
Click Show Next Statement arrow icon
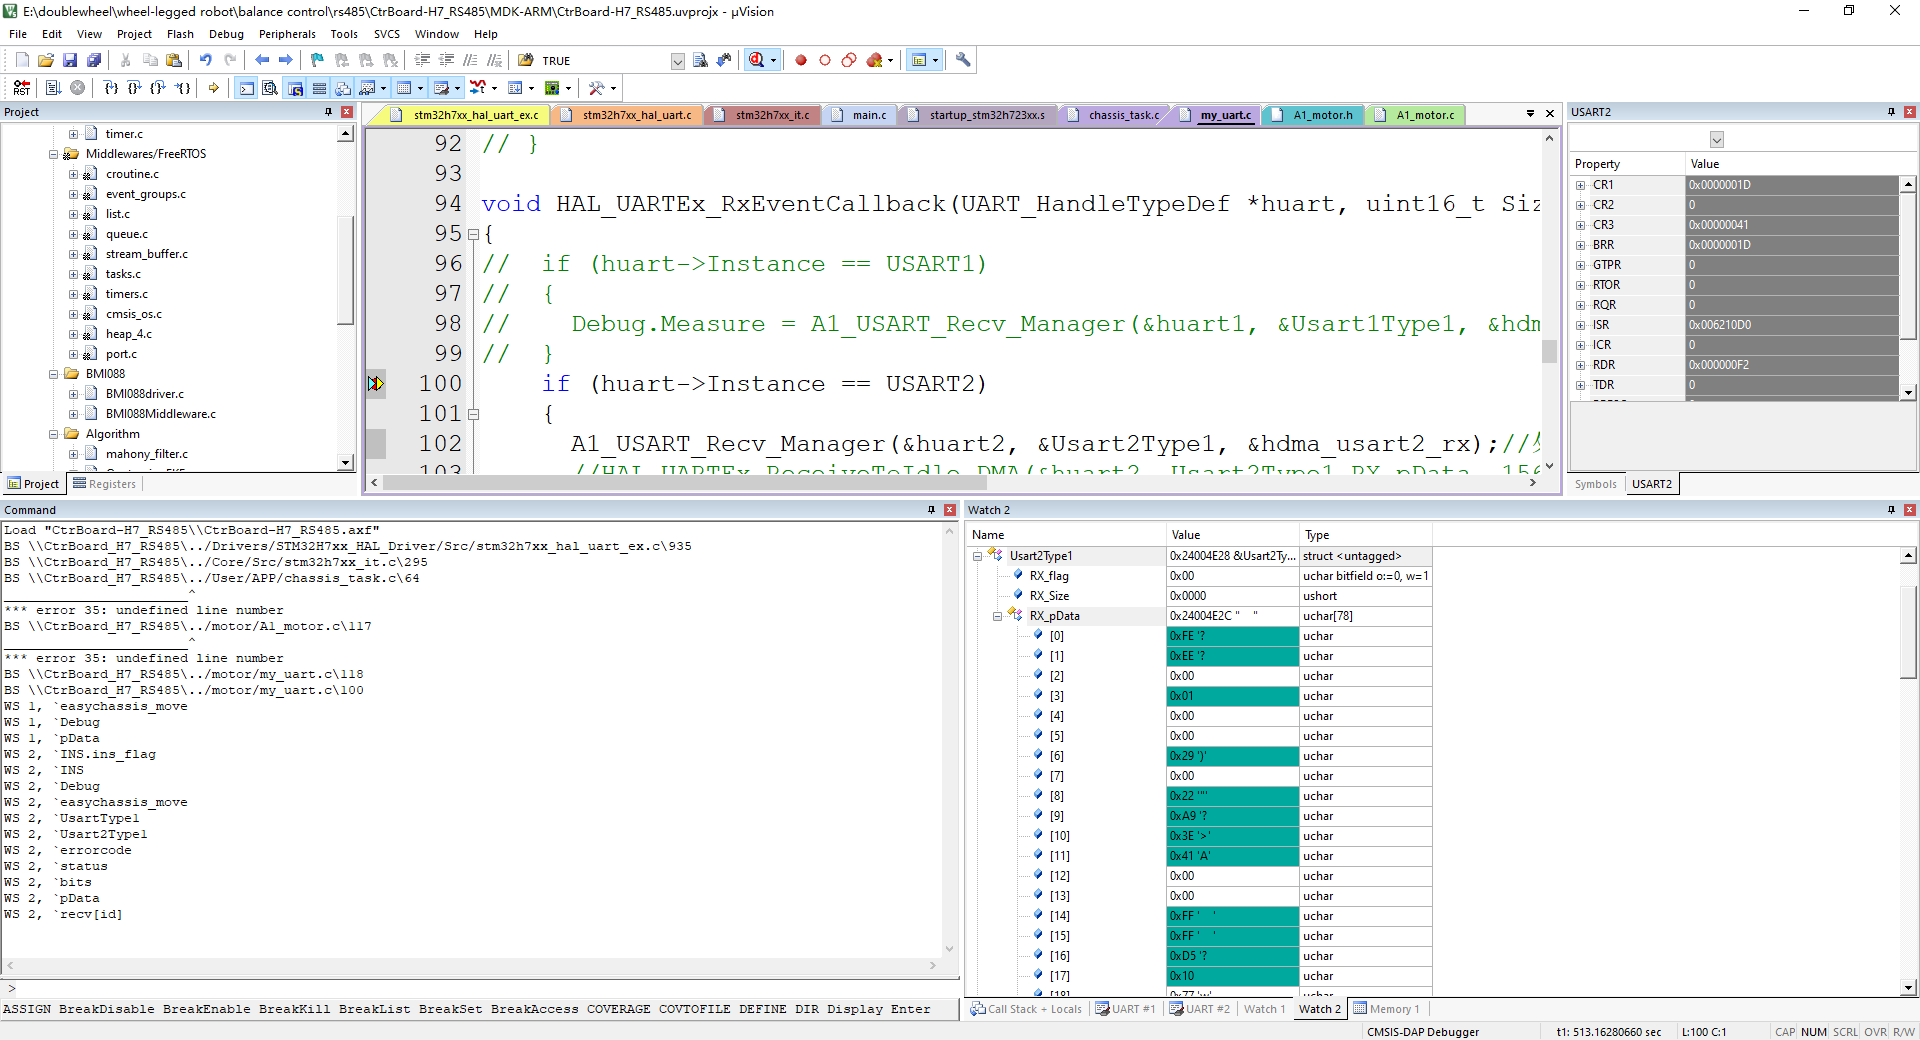(x=213, y=88)
